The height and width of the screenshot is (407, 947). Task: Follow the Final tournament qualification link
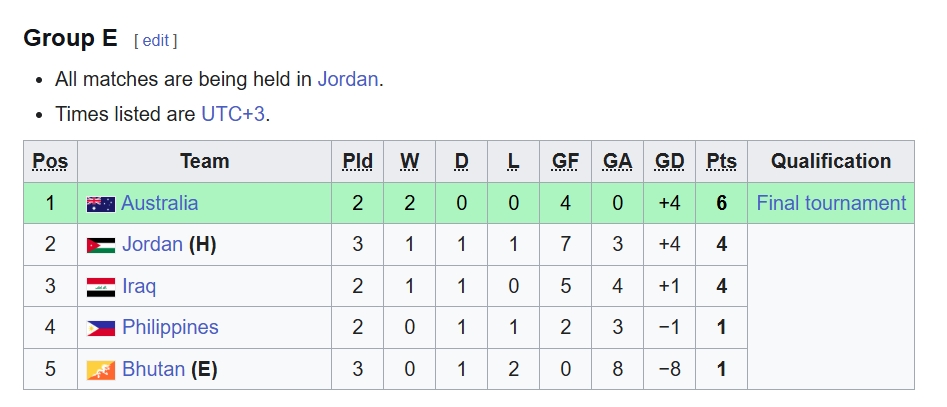[x=831, y=203]
